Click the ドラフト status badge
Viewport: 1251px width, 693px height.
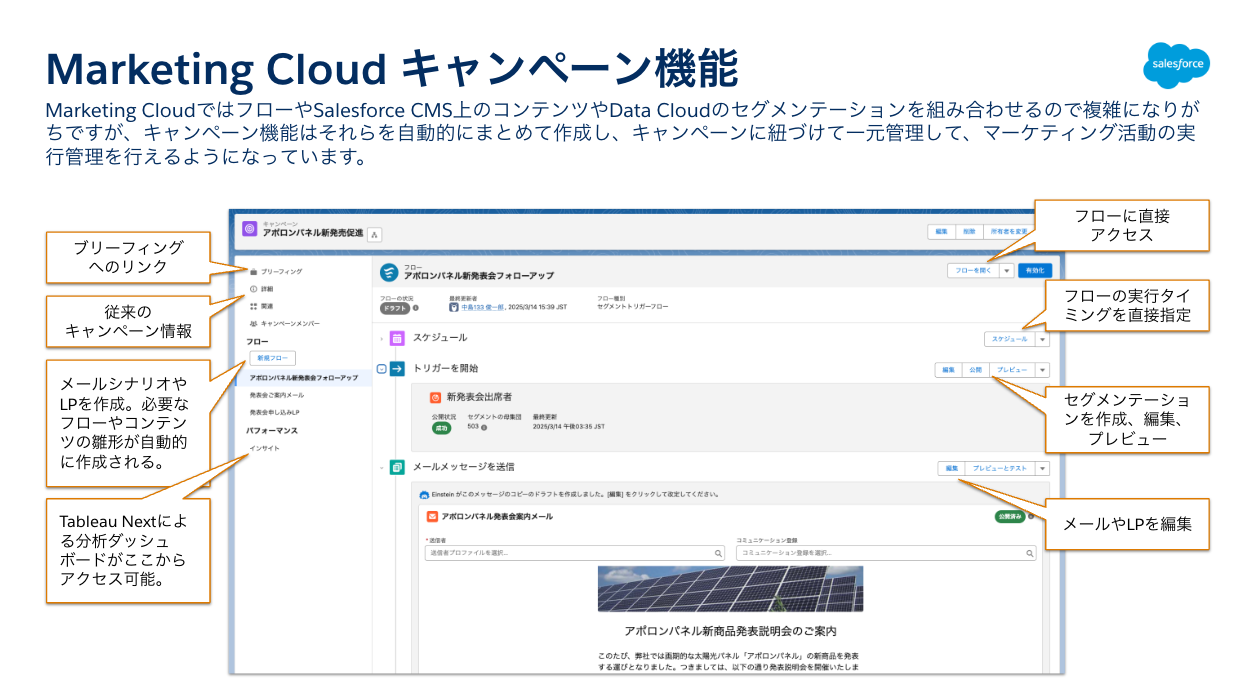[x=395, y=308]
